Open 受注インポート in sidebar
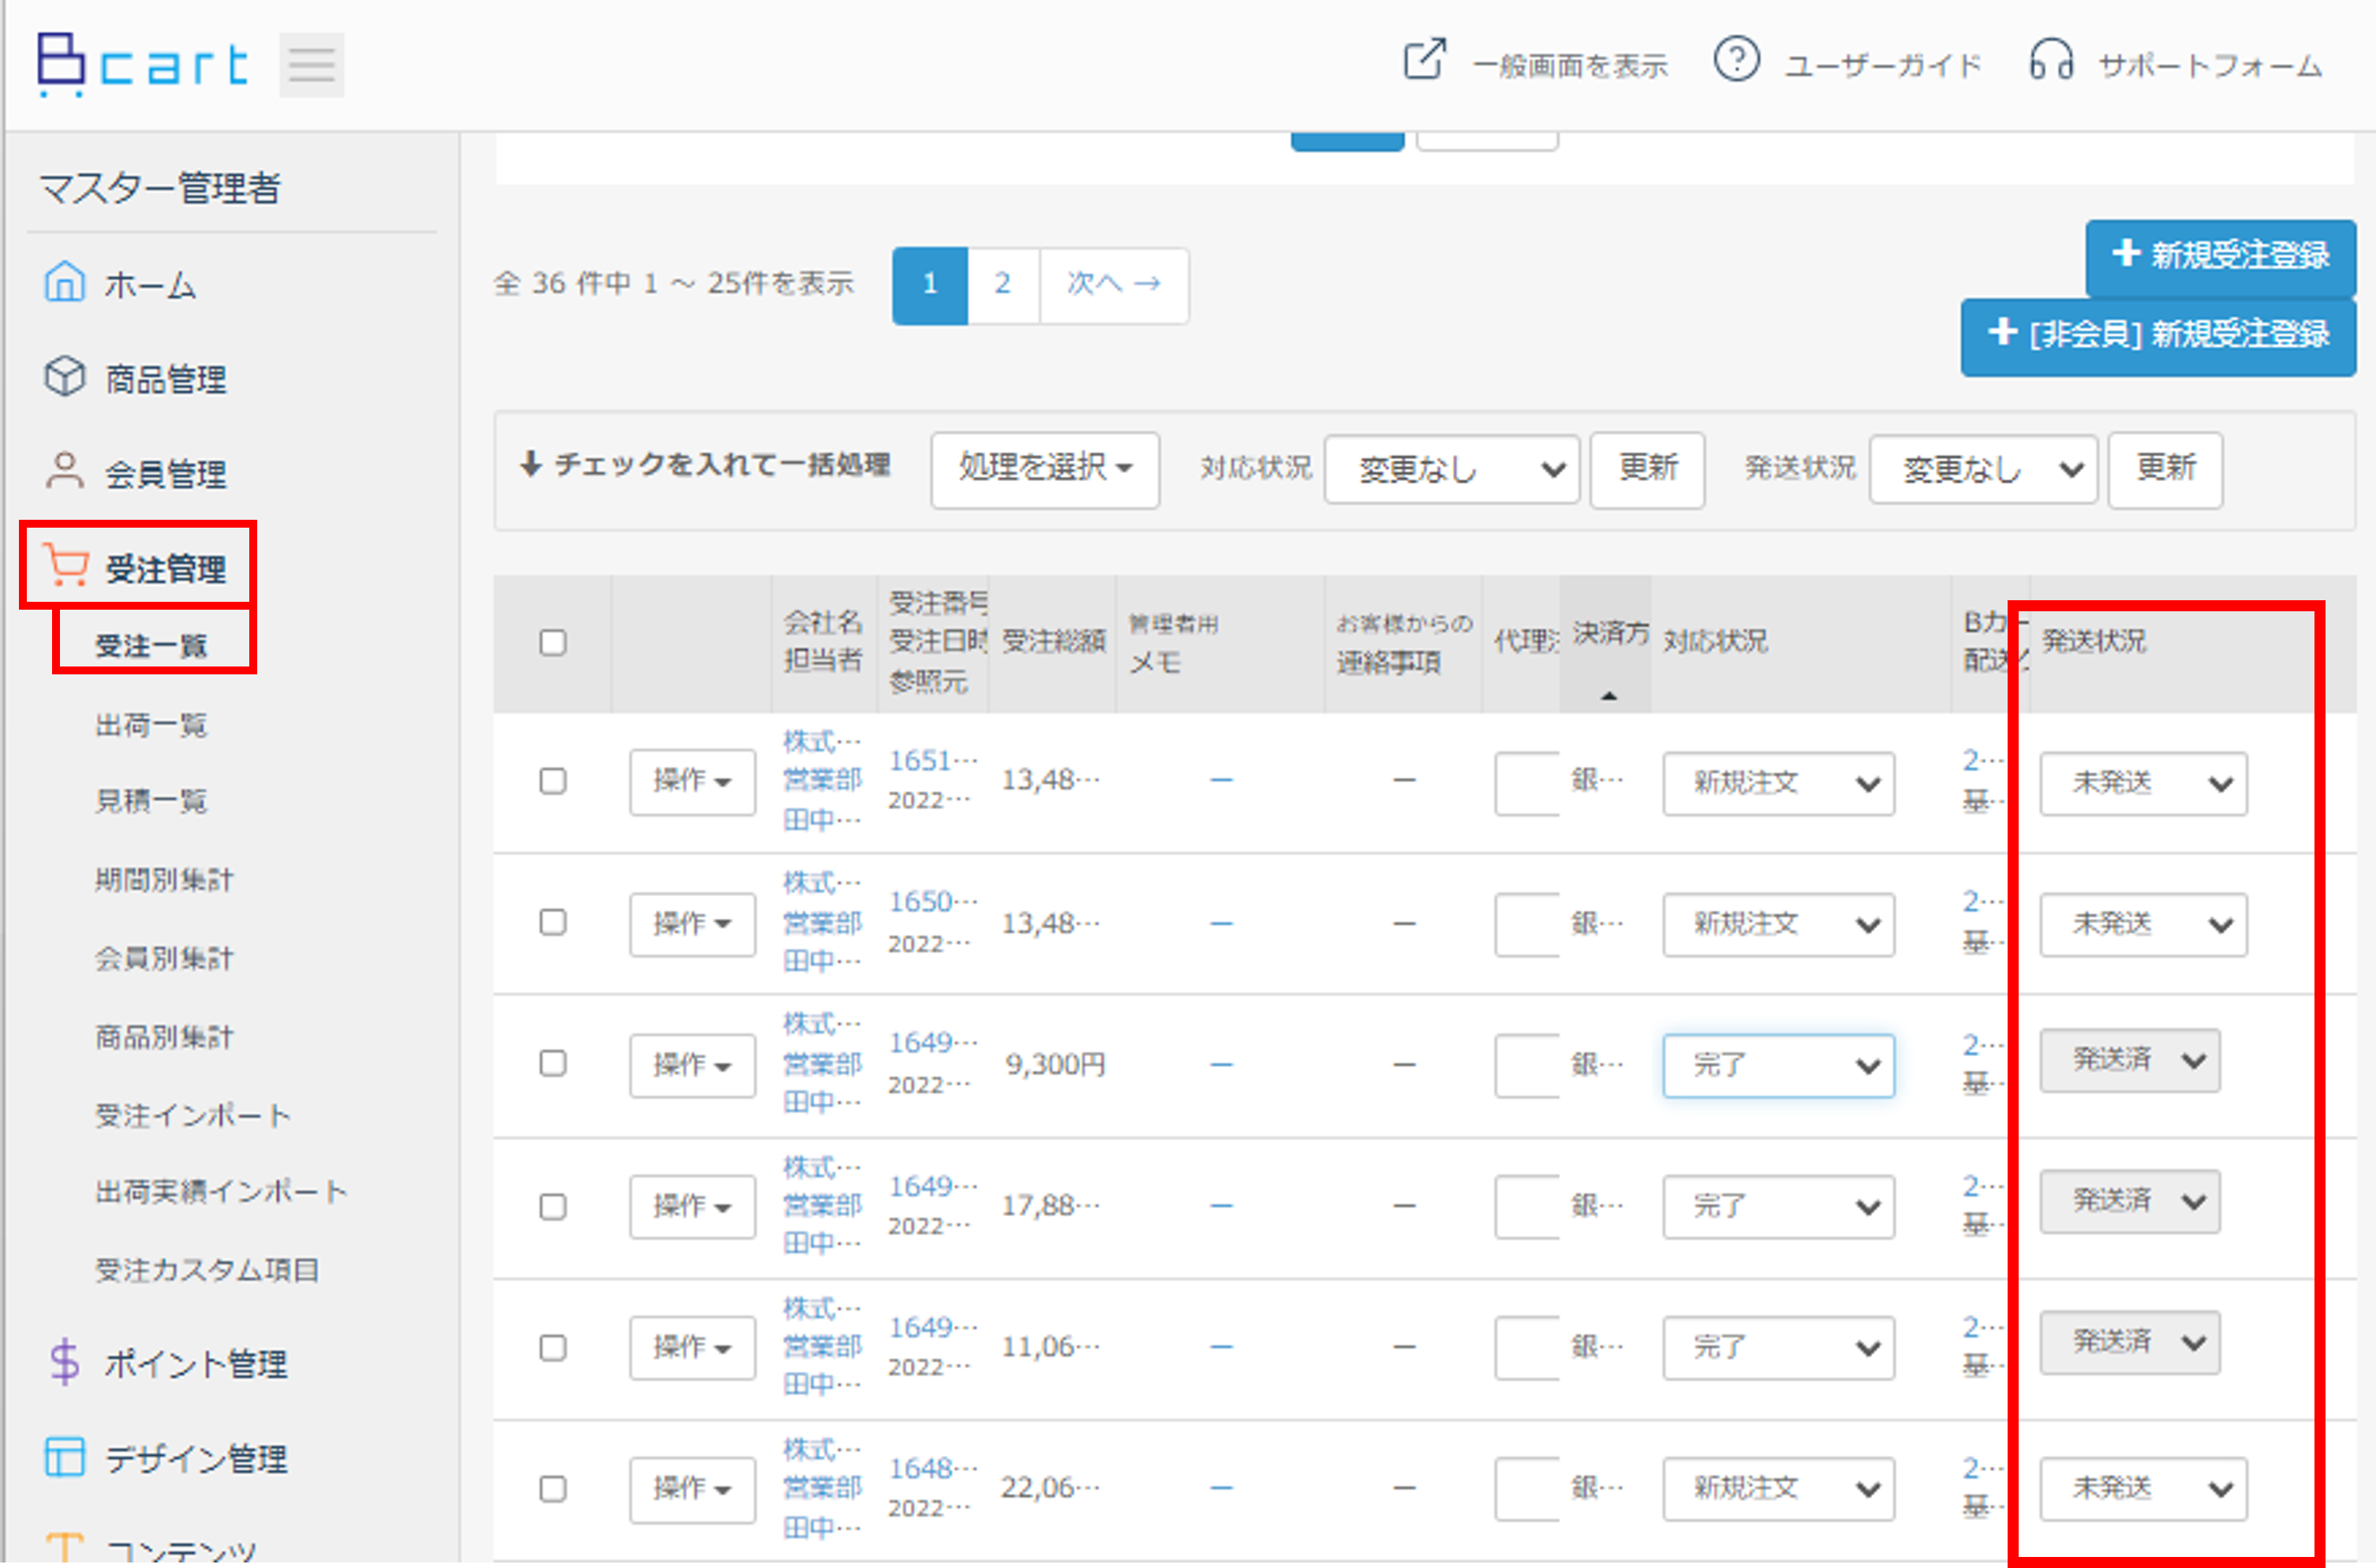2376x1568 pixels. pyautogui.click(x=193, y=1115)
